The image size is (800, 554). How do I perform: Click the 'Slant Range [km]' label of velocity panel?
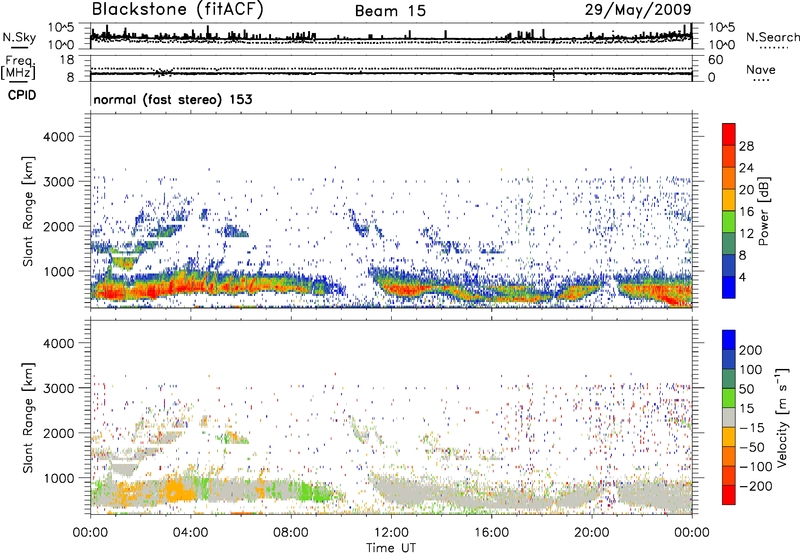[x=28, y=418]
